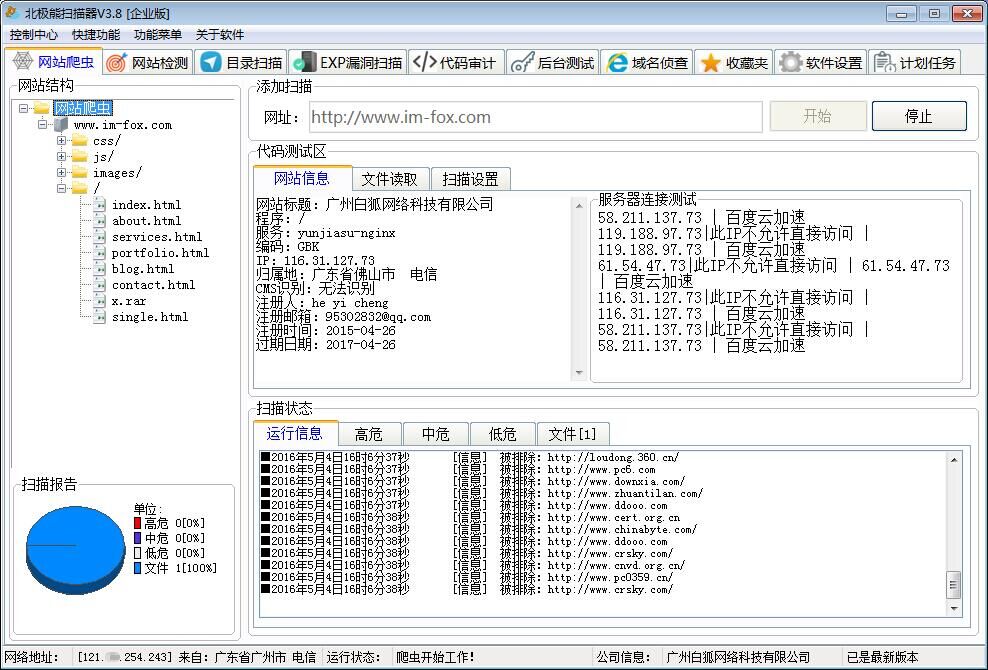Click the EXP漏洞扫描 server icon
The height and width of the screenshot is (670, 988).
[x=305, y=62]
